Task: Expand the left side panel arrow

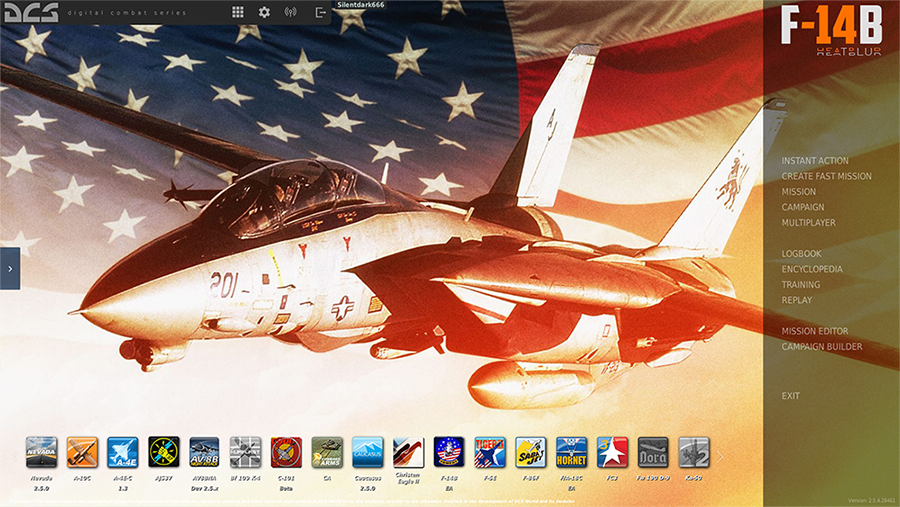Action: pos(10,268)
